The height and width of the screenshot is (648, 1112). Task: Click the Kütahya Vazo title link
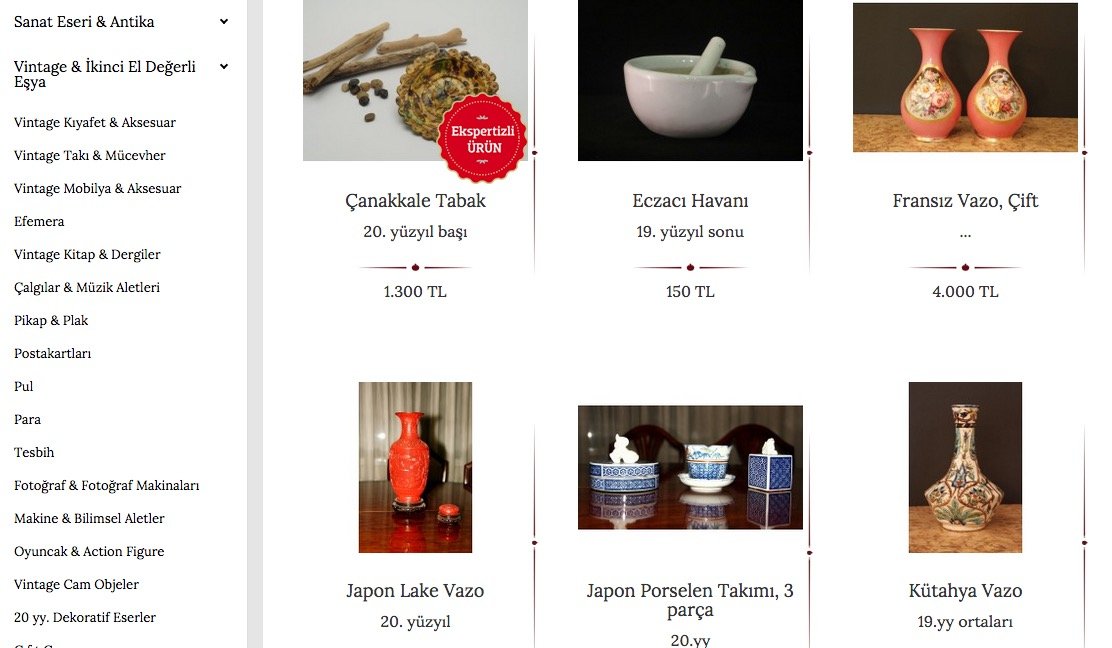tap(965, 591)
